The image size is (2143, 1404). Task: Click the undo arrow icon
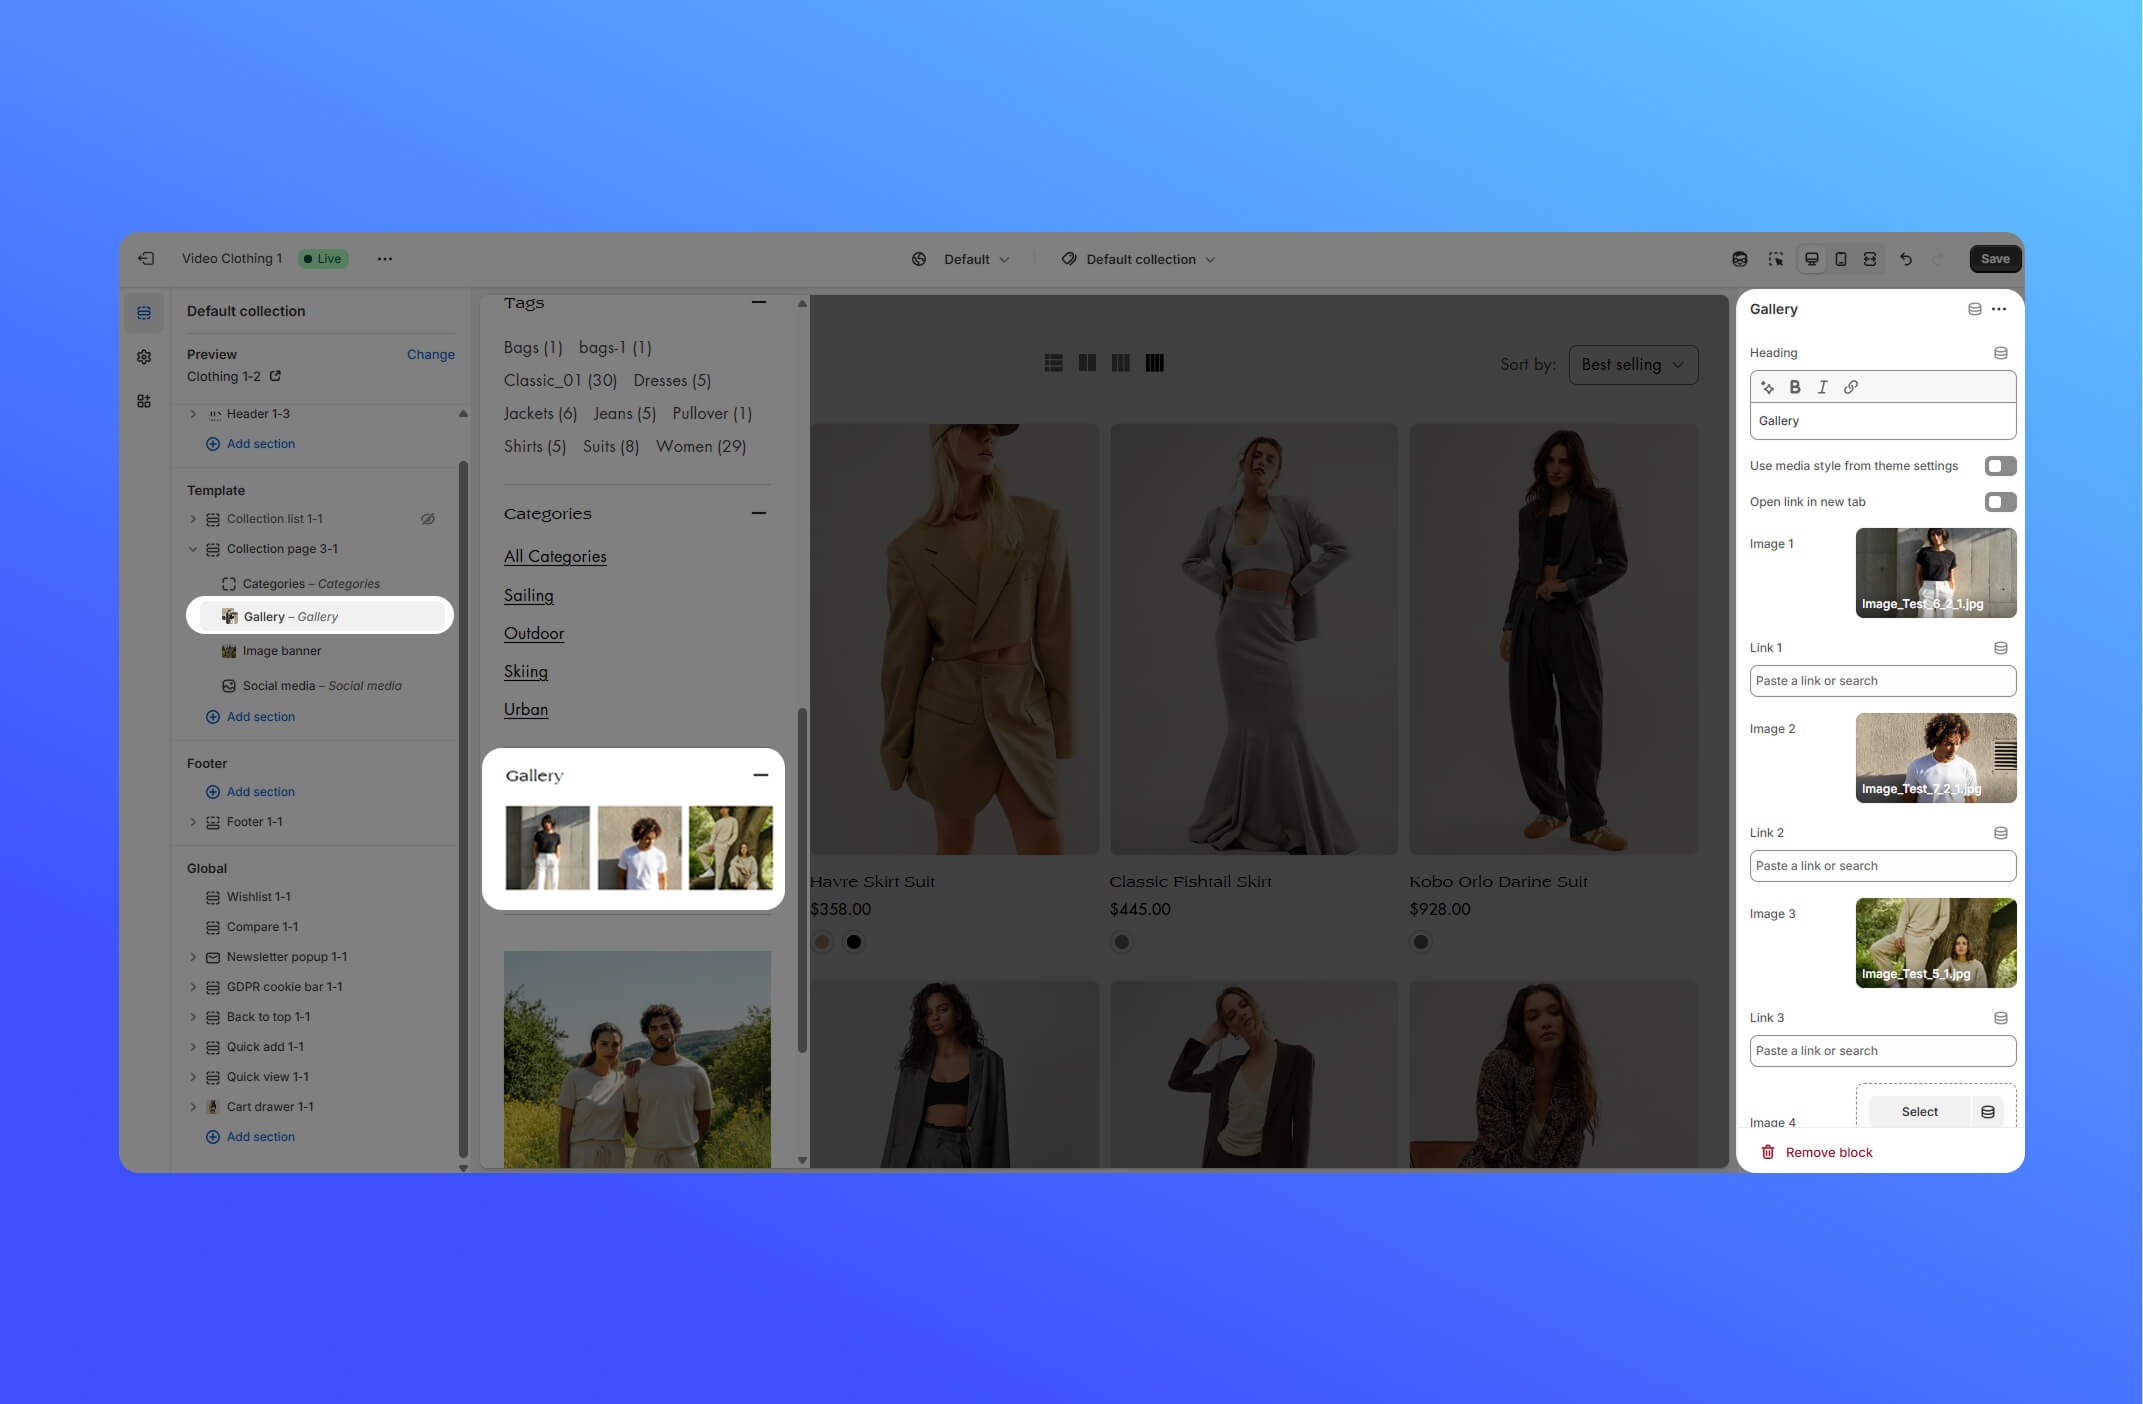click(x=1906, y=259)
